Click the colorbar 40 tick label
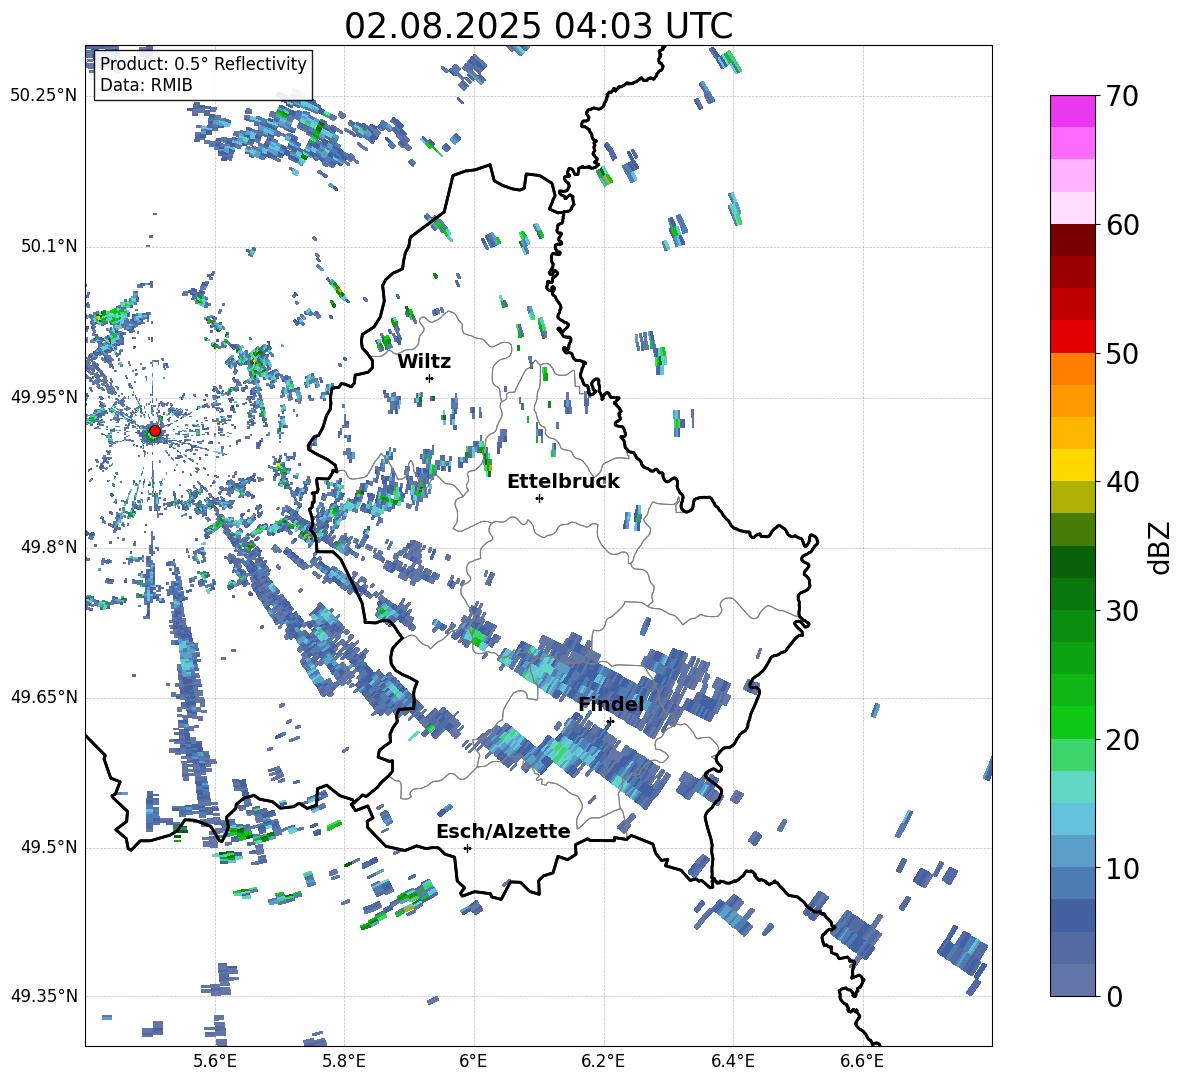 click(1122, 482)
